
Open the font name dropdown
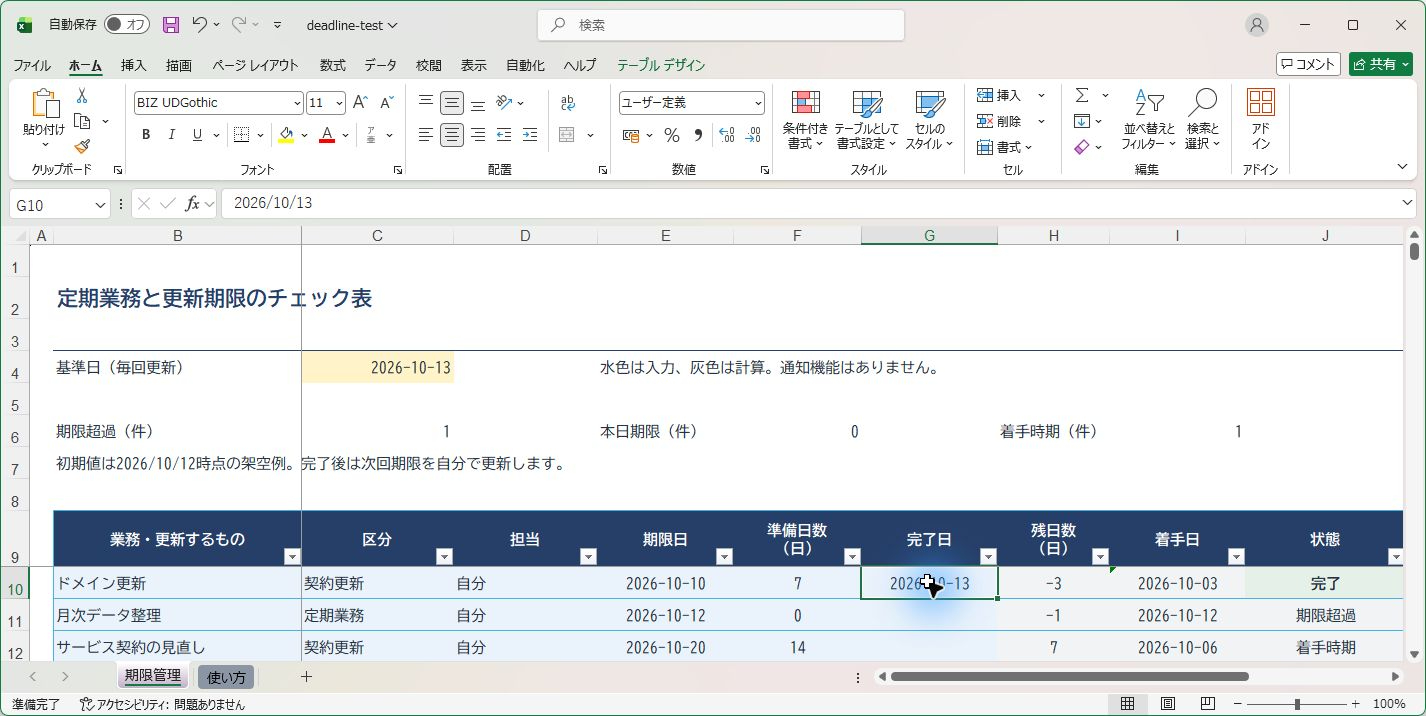(297, 103)
